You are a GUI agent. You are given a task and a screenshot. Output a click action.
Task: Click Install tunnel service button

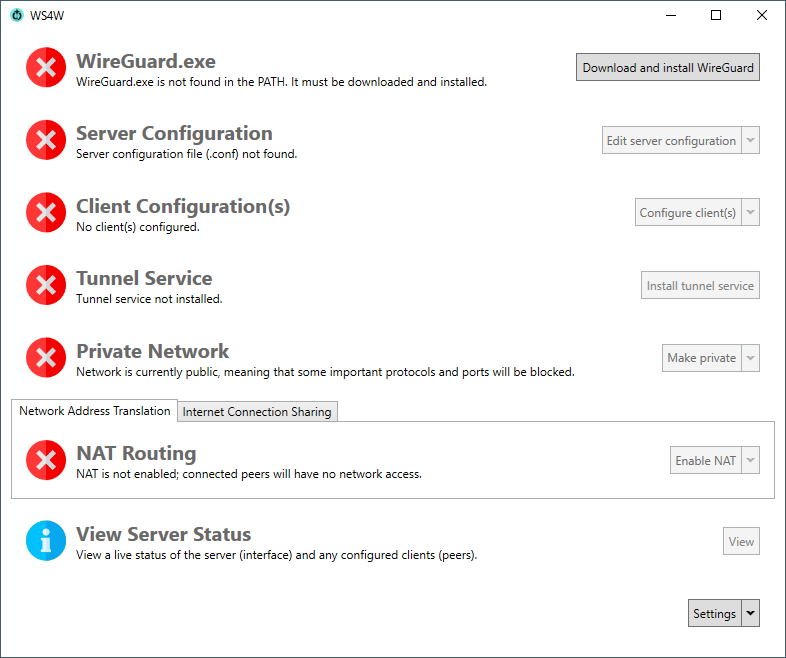[700, 285]
